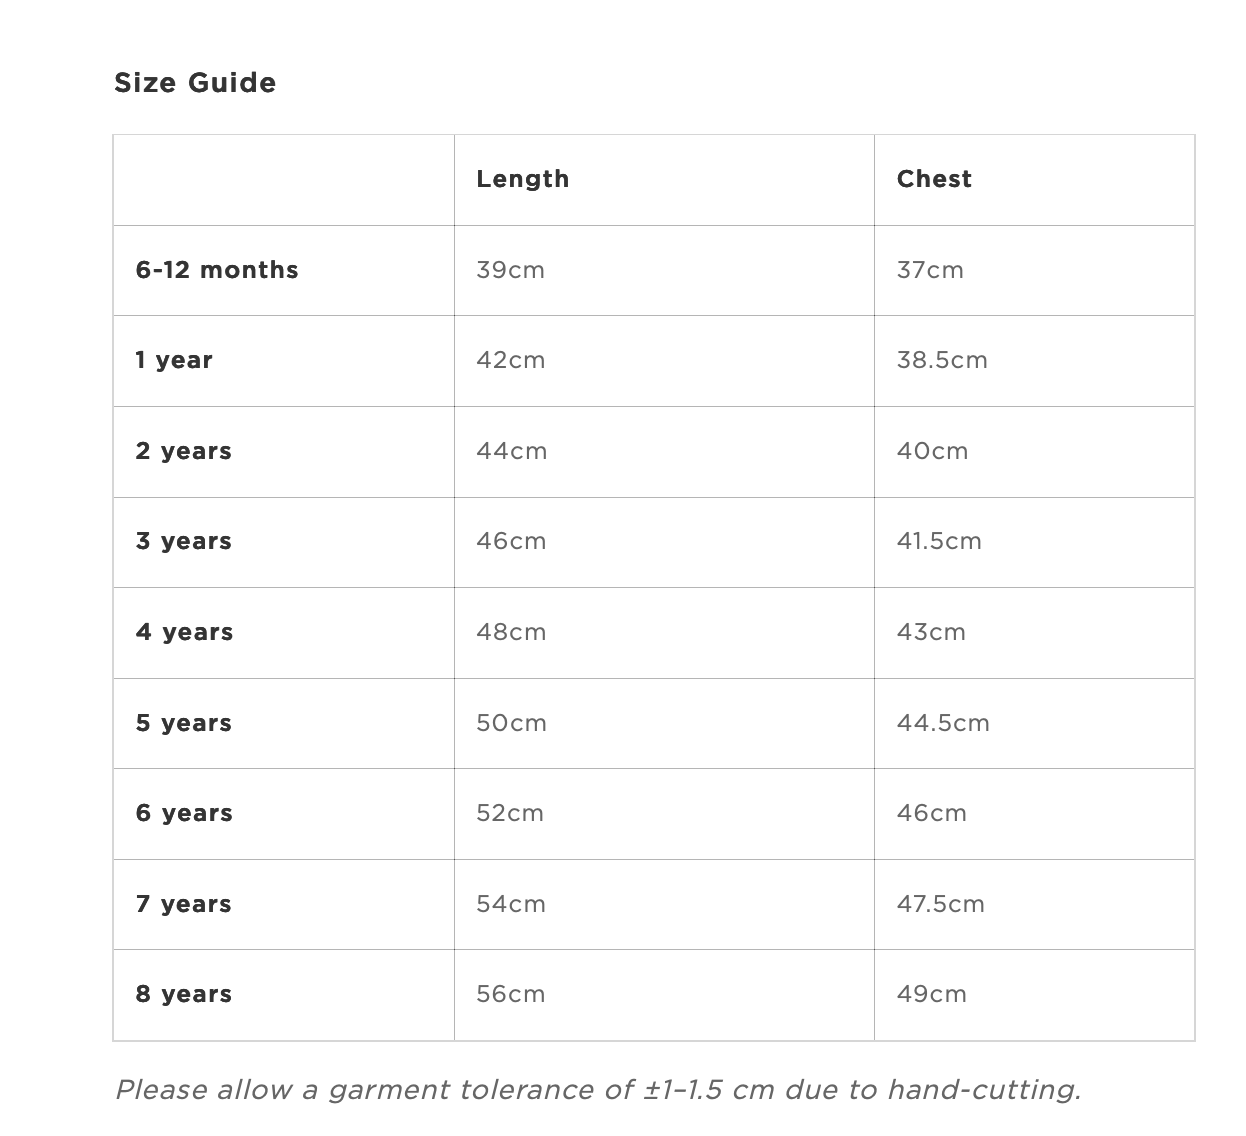1246x1136 pixels.
Task: Select the 1 year row label
Action: [174, 360]
